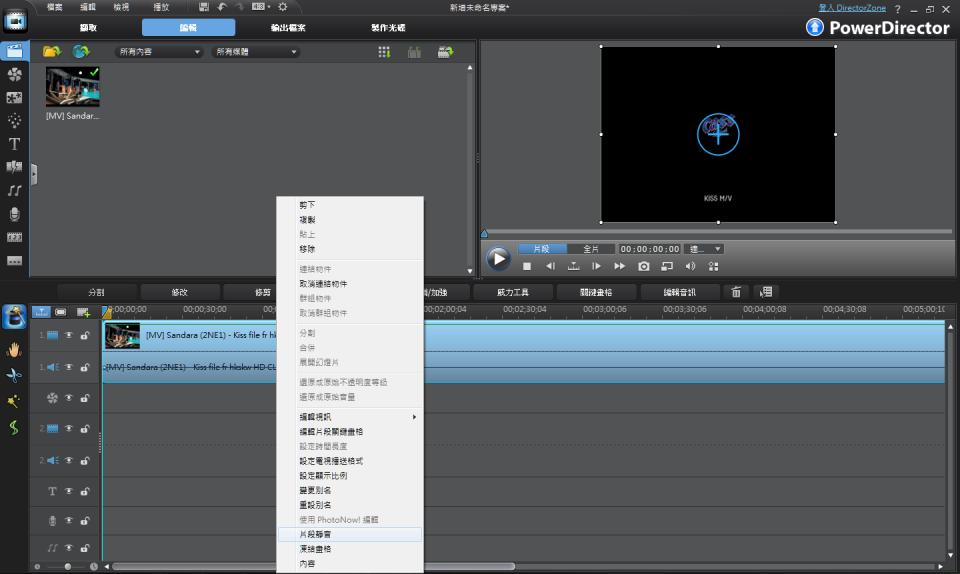
Task: Open the 所有媒體 media type dropdown
Action: pos(256,52)
